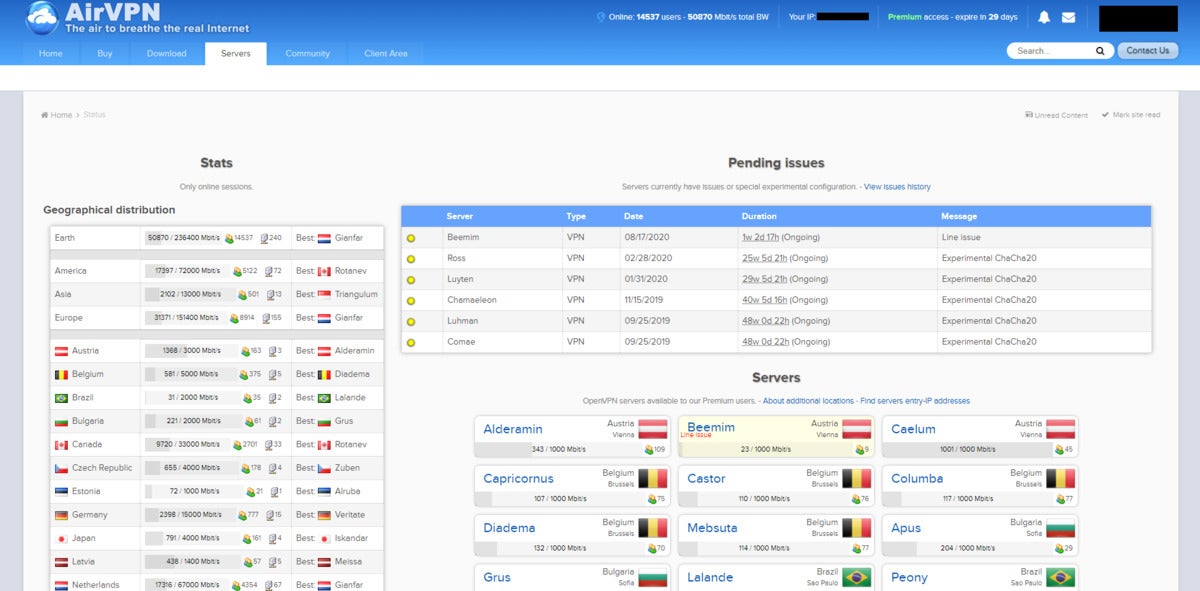Click the yellow status dot for Comae
This screenshot has height=591, width=1200.
(411, 343)
